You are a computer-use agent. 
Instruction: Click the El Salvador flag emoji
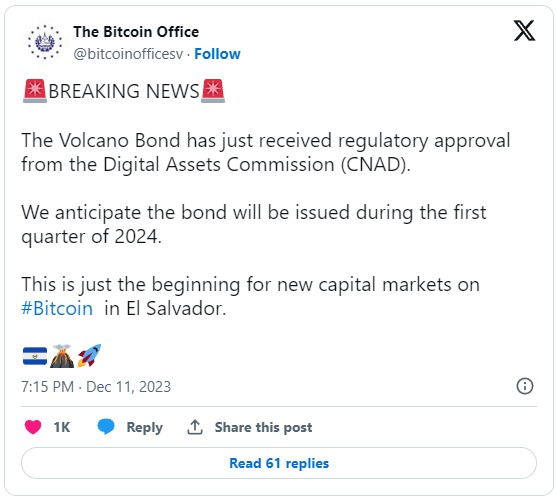coord(35,356)
